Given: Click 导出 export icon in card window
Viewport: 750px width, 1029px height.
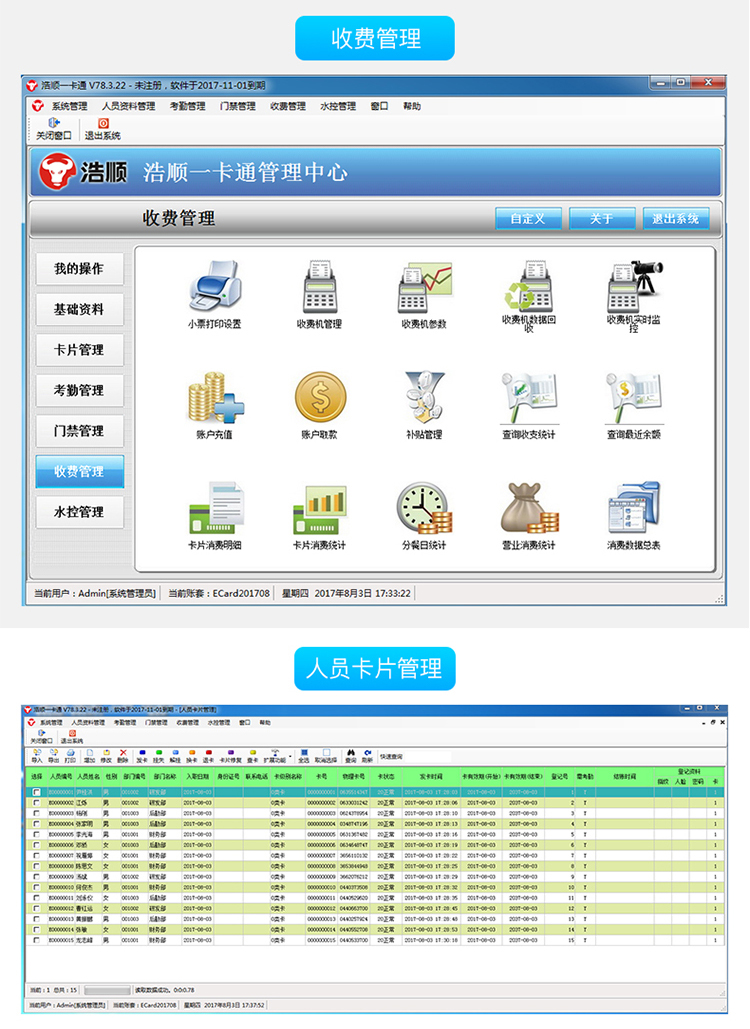Looking at the screenshot, I should coord(54,756).
